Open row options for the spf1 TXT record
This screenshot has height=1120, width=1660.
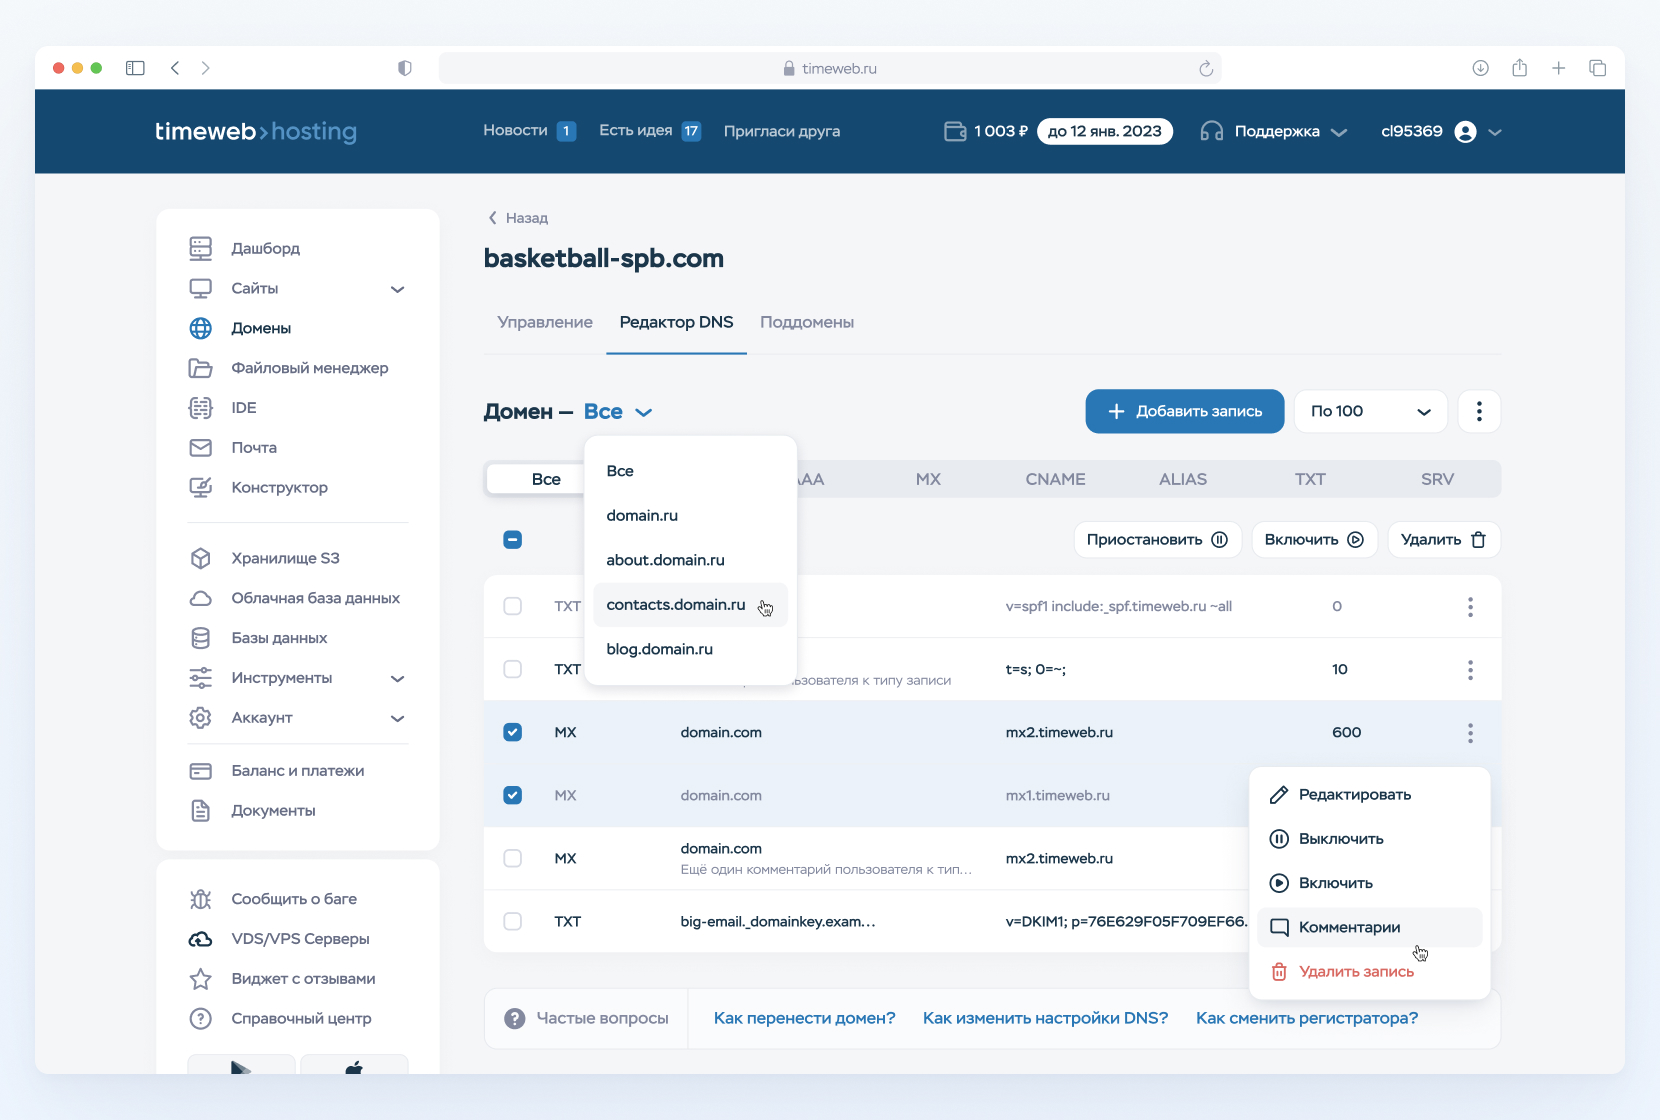(x=1470, y=607)
